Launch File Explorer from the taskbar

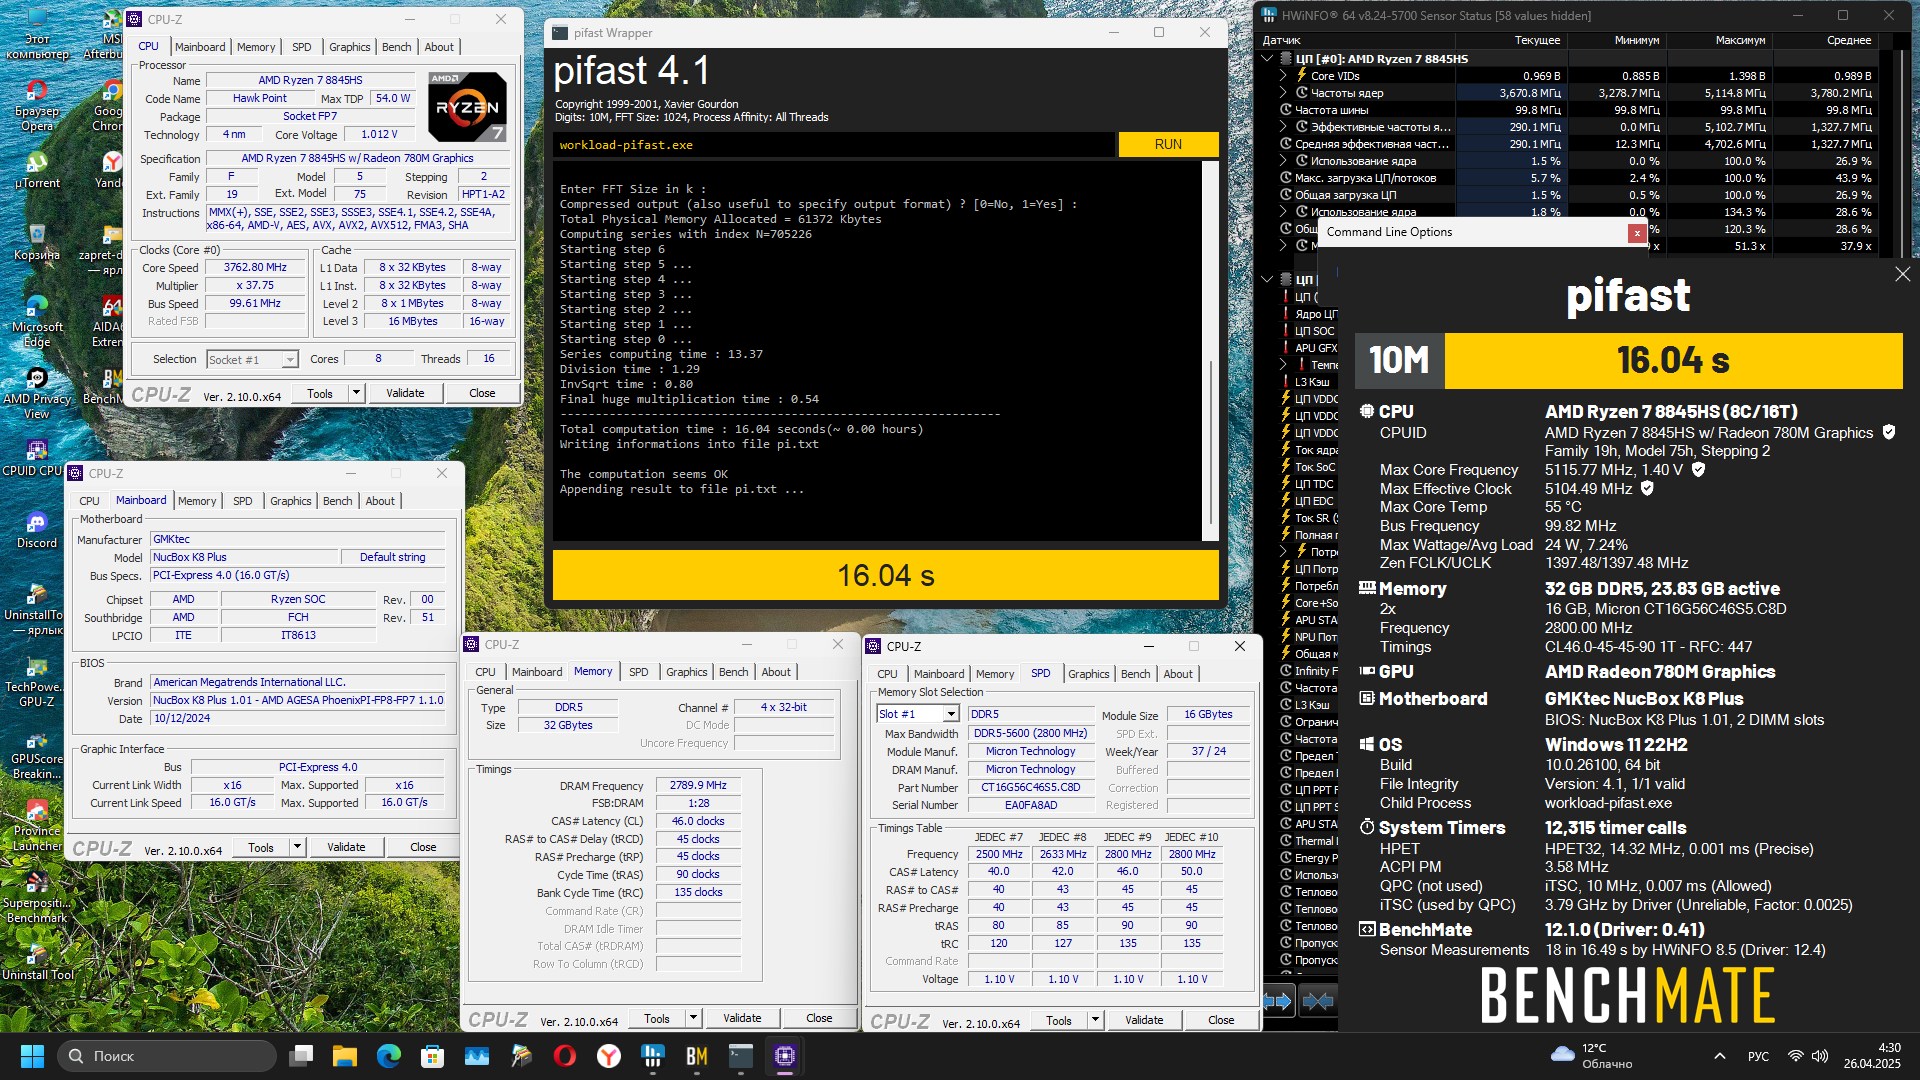[345, 1056]
